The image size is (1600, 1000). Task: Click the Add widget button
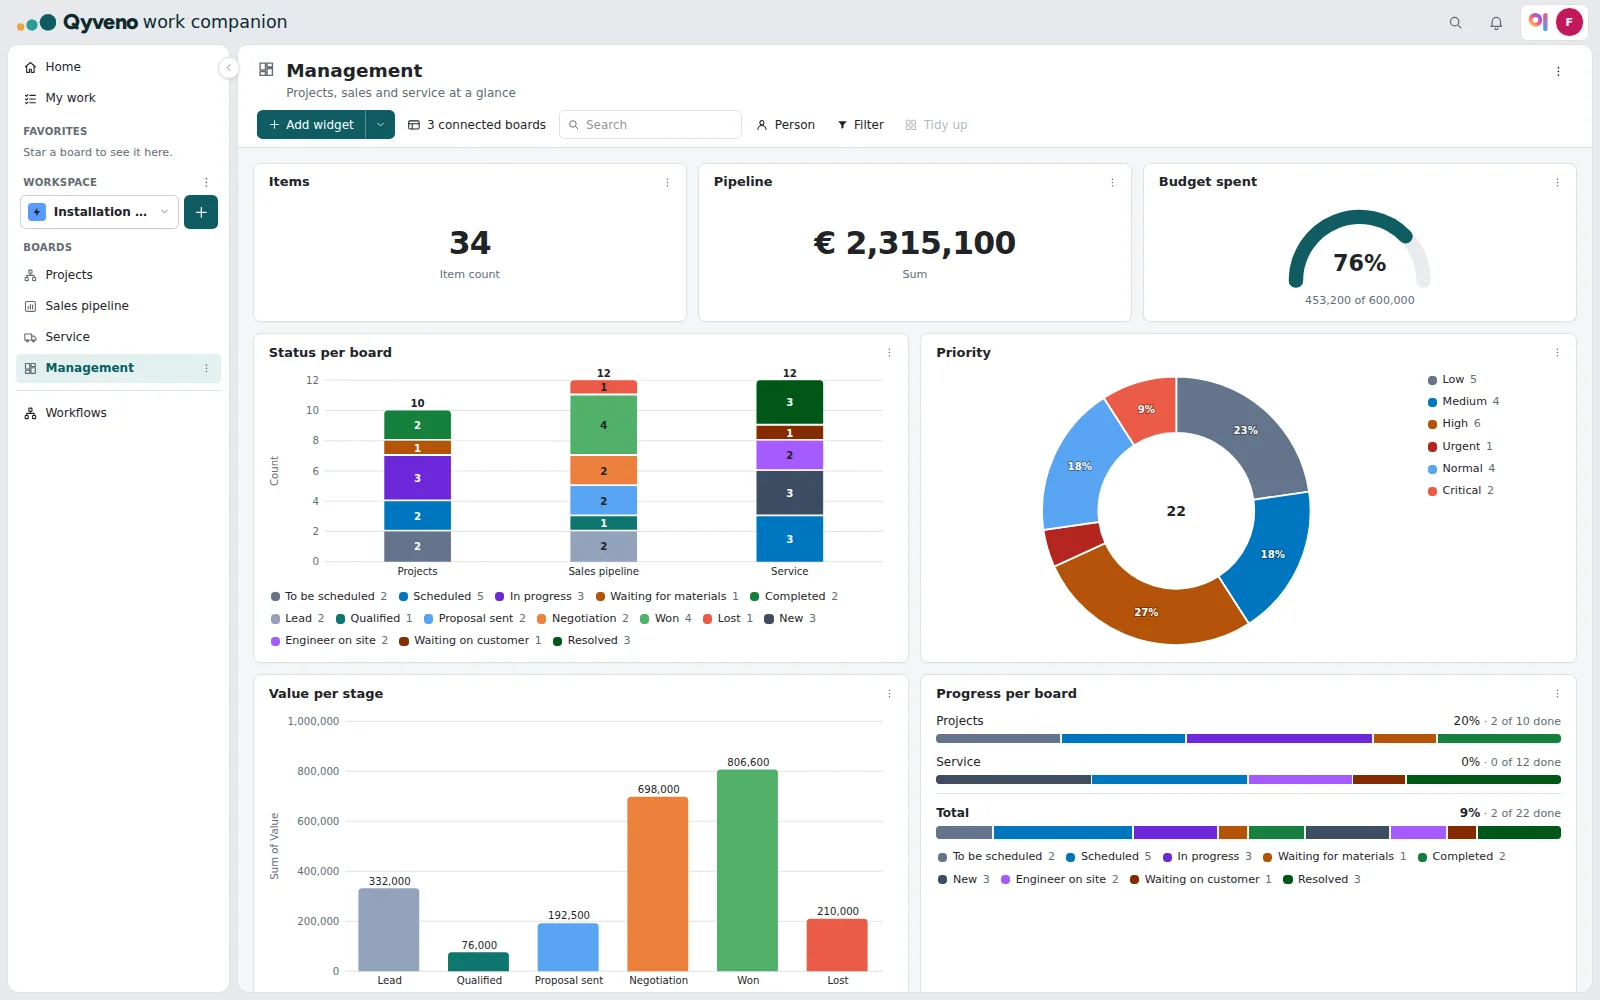pos(312,125)
